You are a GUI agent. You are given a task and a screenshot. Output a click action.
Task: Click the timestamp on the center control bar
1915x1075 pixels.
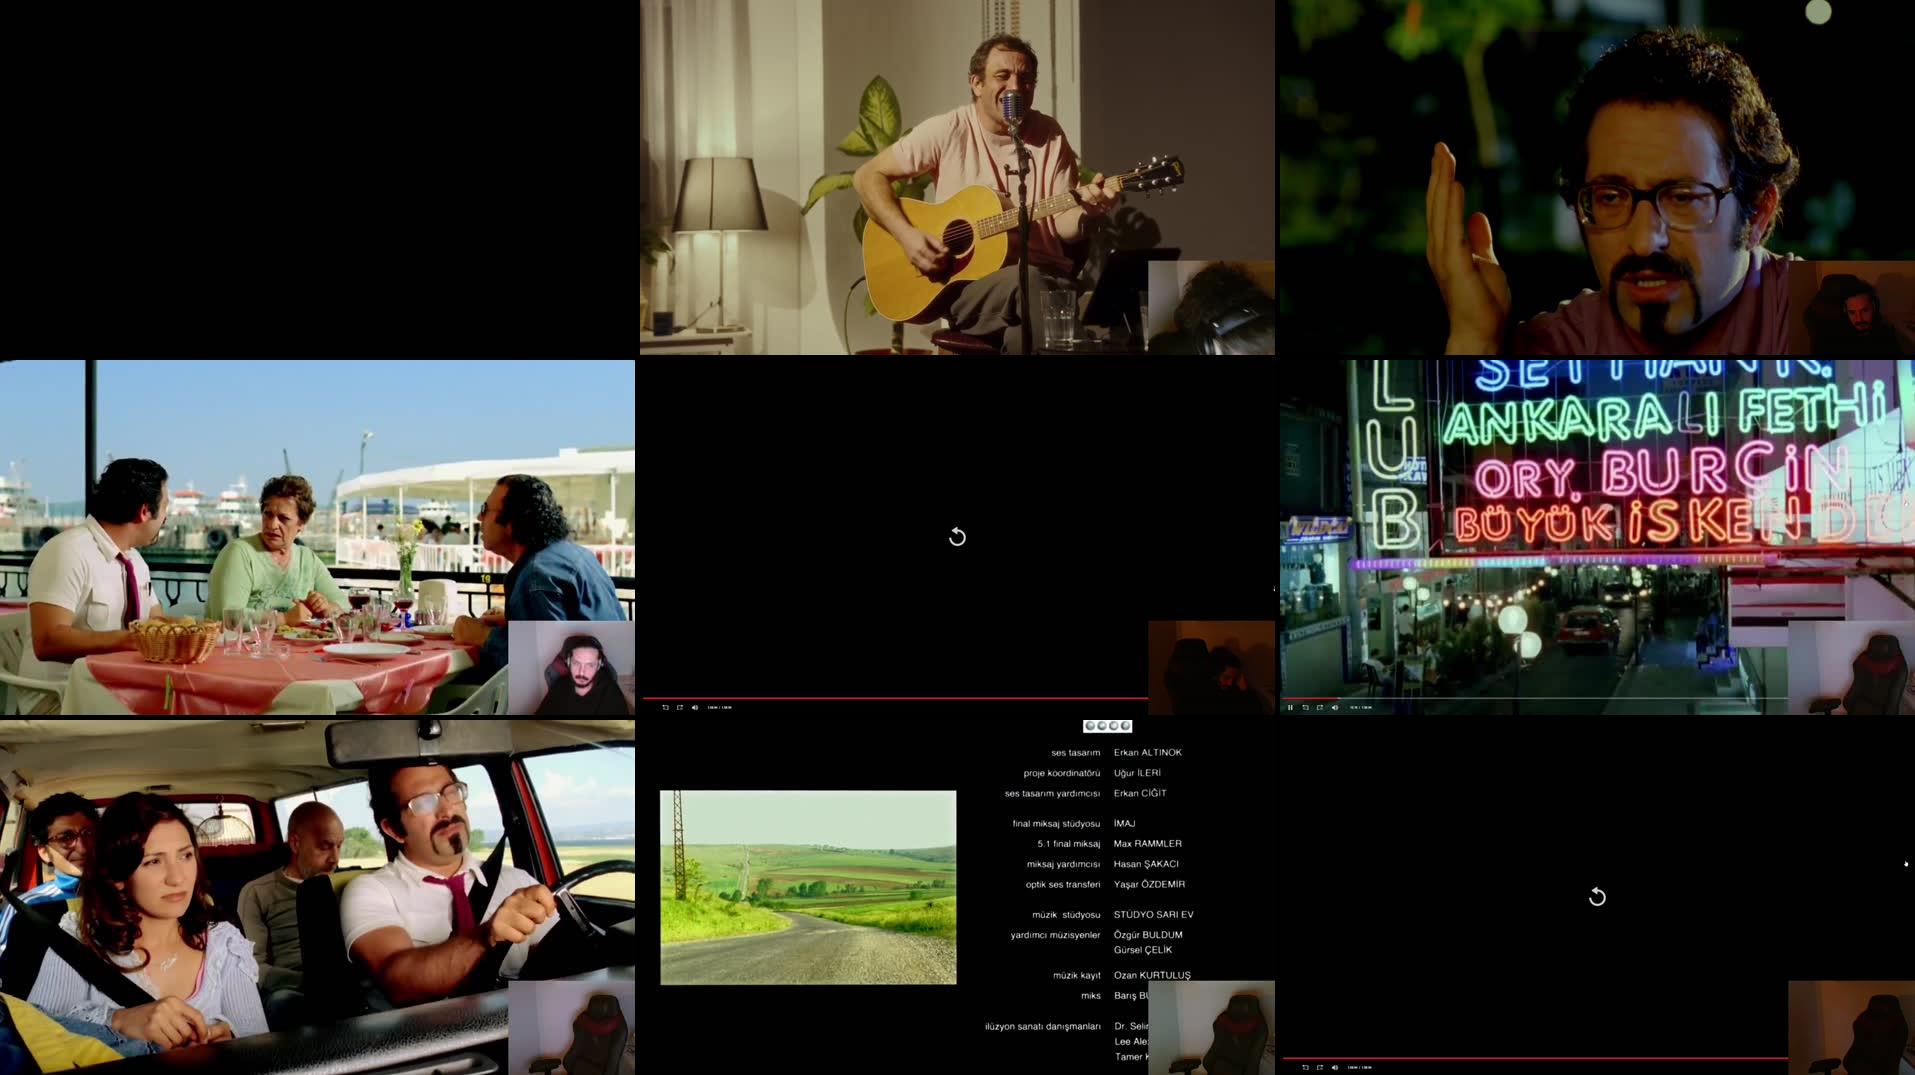coord(720,707)
